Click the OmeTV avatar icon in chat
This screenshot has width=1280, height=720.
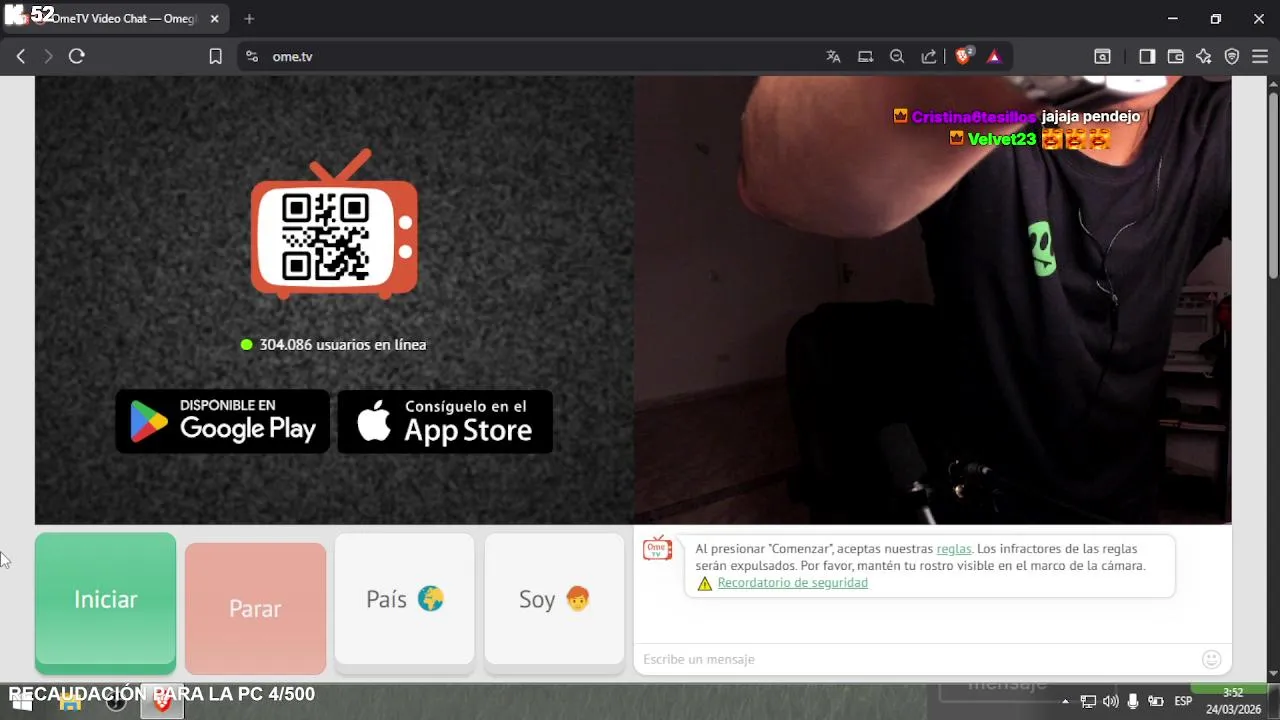[657, 549]
